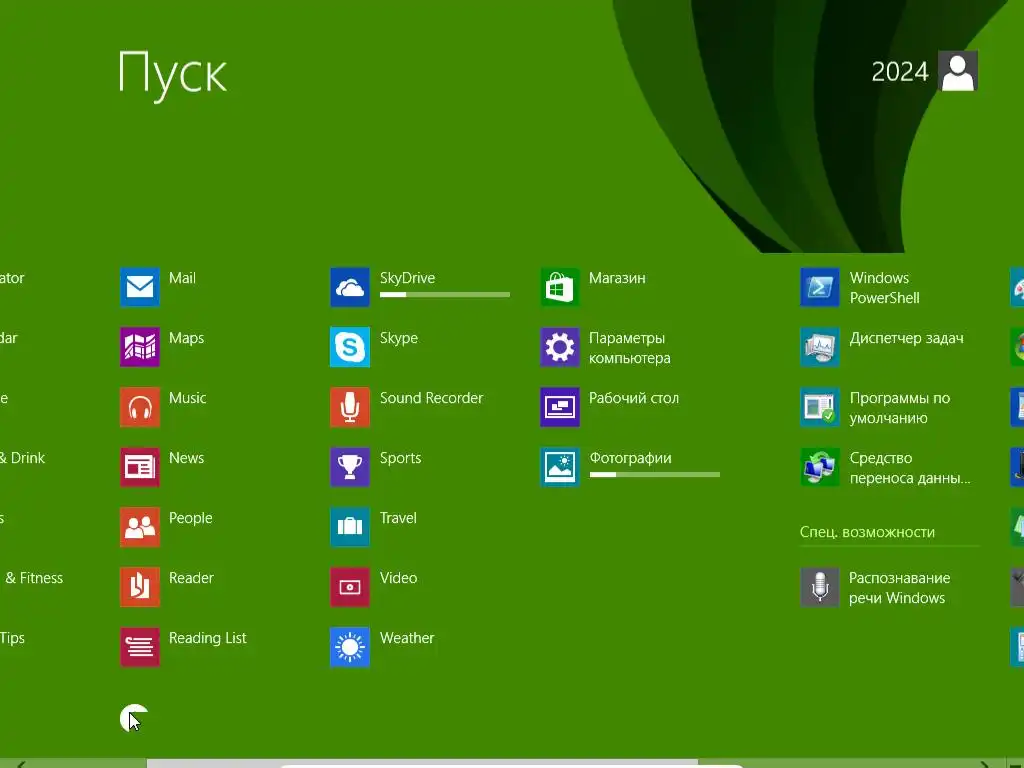This screenshot has width=1024, height=768.
Task: Click the Video label text
Action: point(398,578)
